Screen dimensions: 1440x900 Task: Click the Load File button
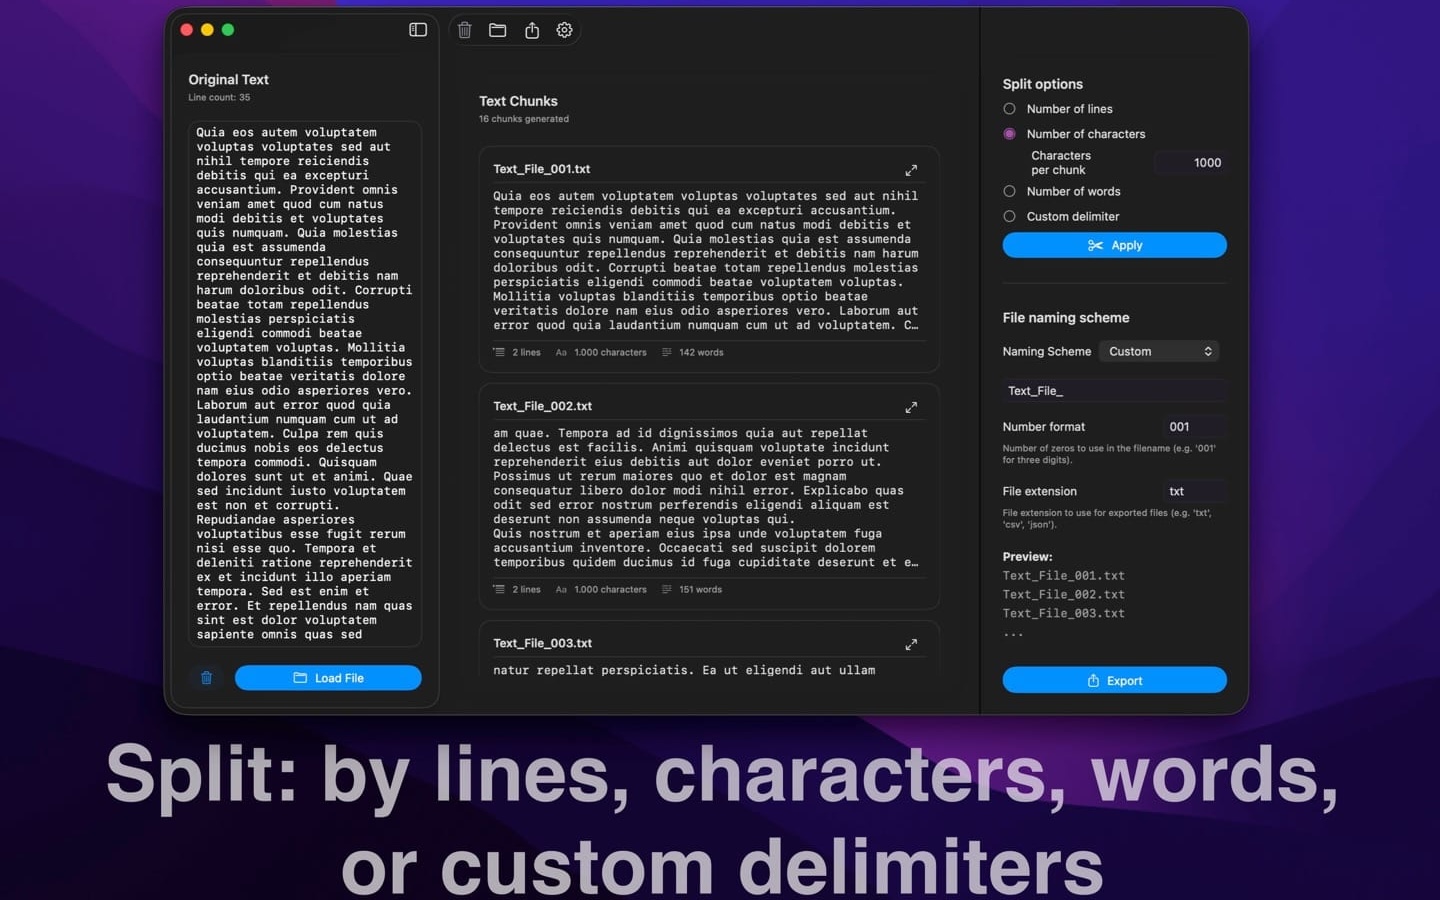(x=328, y=678)
